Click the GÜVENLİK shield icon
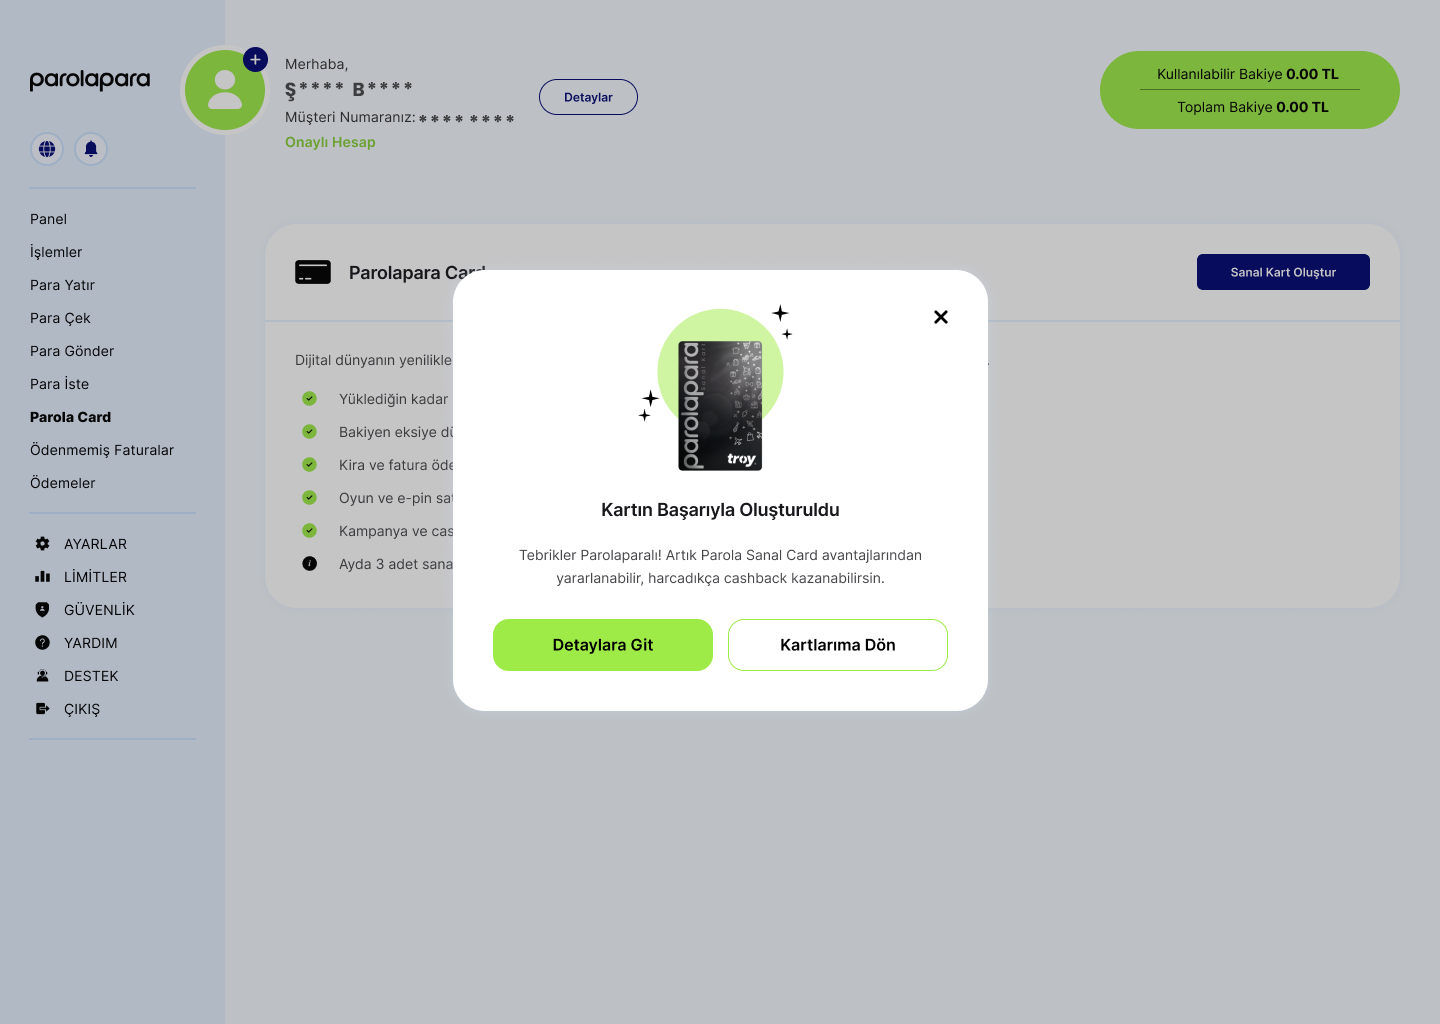 (x=42, y=610)
